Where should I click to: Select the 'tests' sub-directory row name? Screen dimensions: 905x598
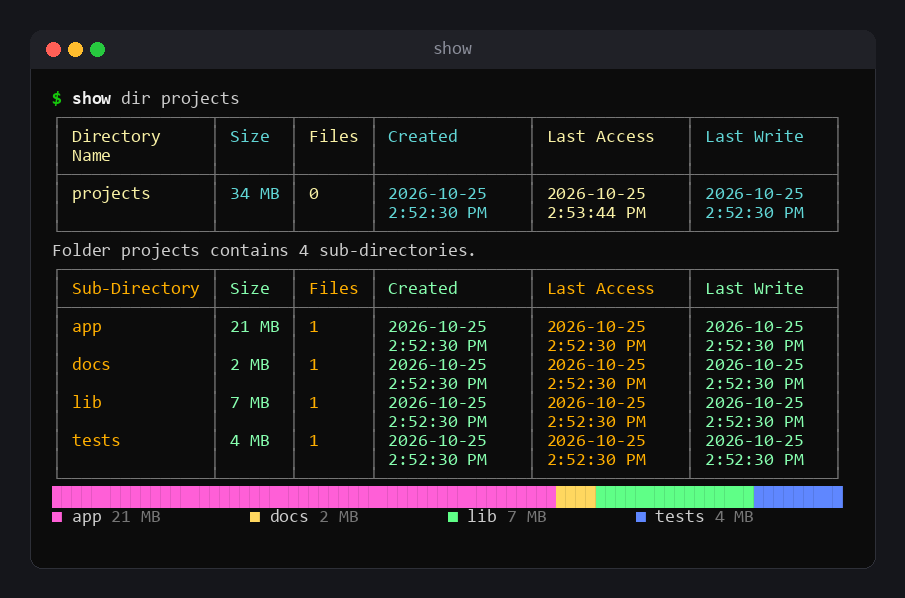[96, 441]
